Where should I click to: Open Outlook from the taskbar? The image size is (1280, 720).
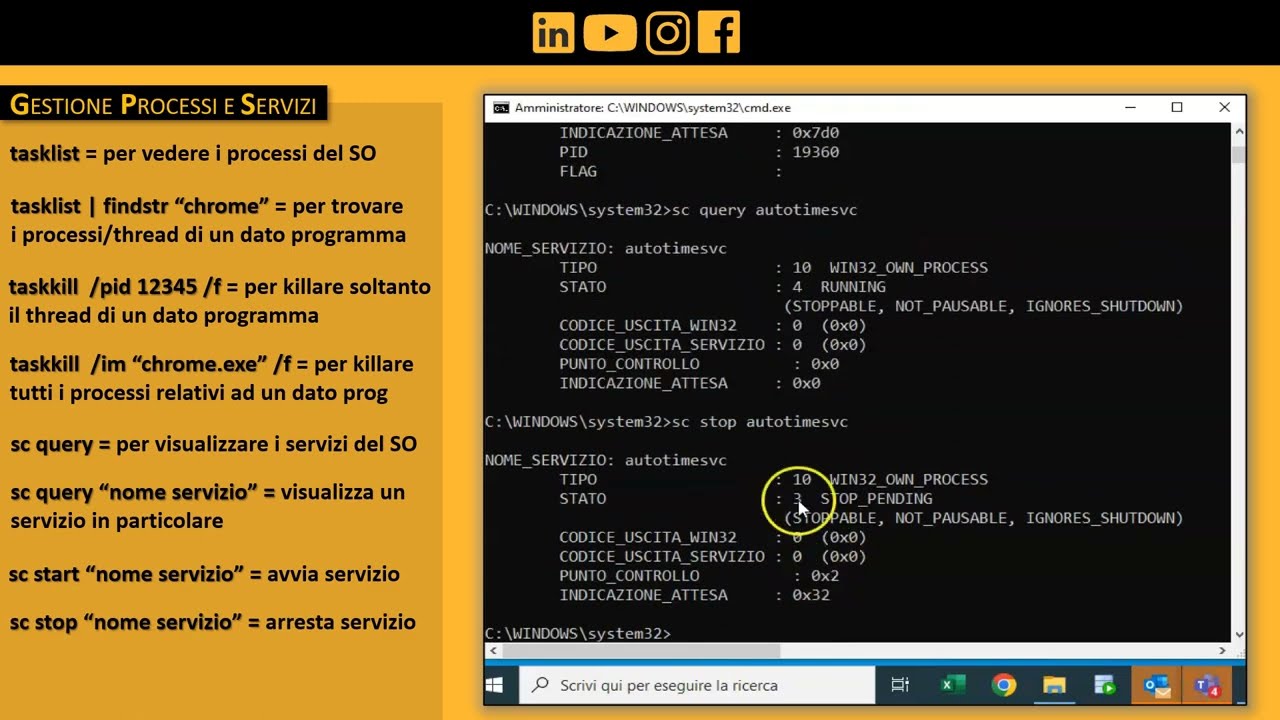click(x=1157, y=685)
